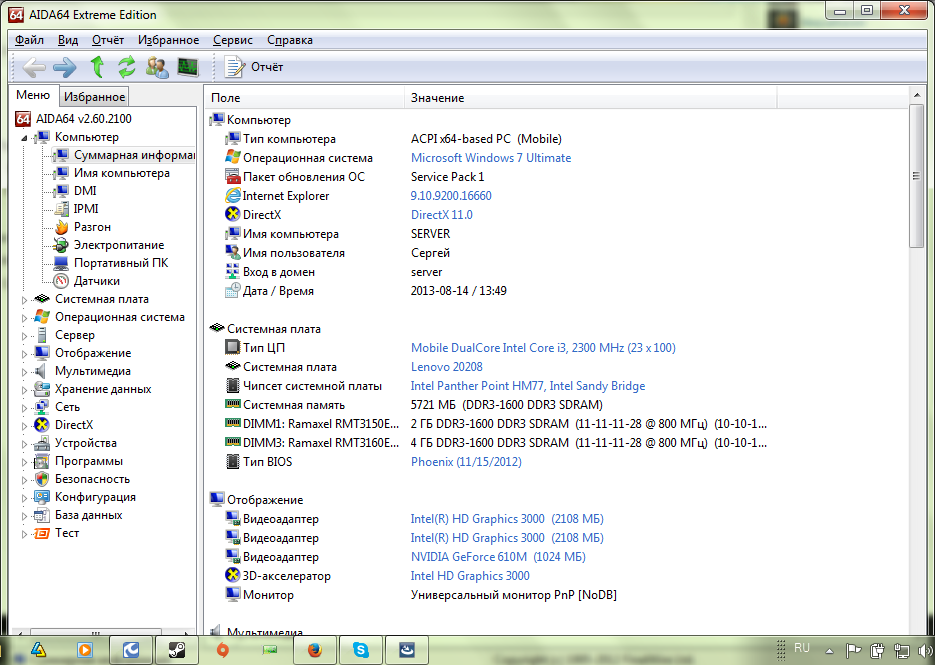Screen dimensions: 935x665
Task: Open Firefox from the taskbar
Action: coord(315,649)
